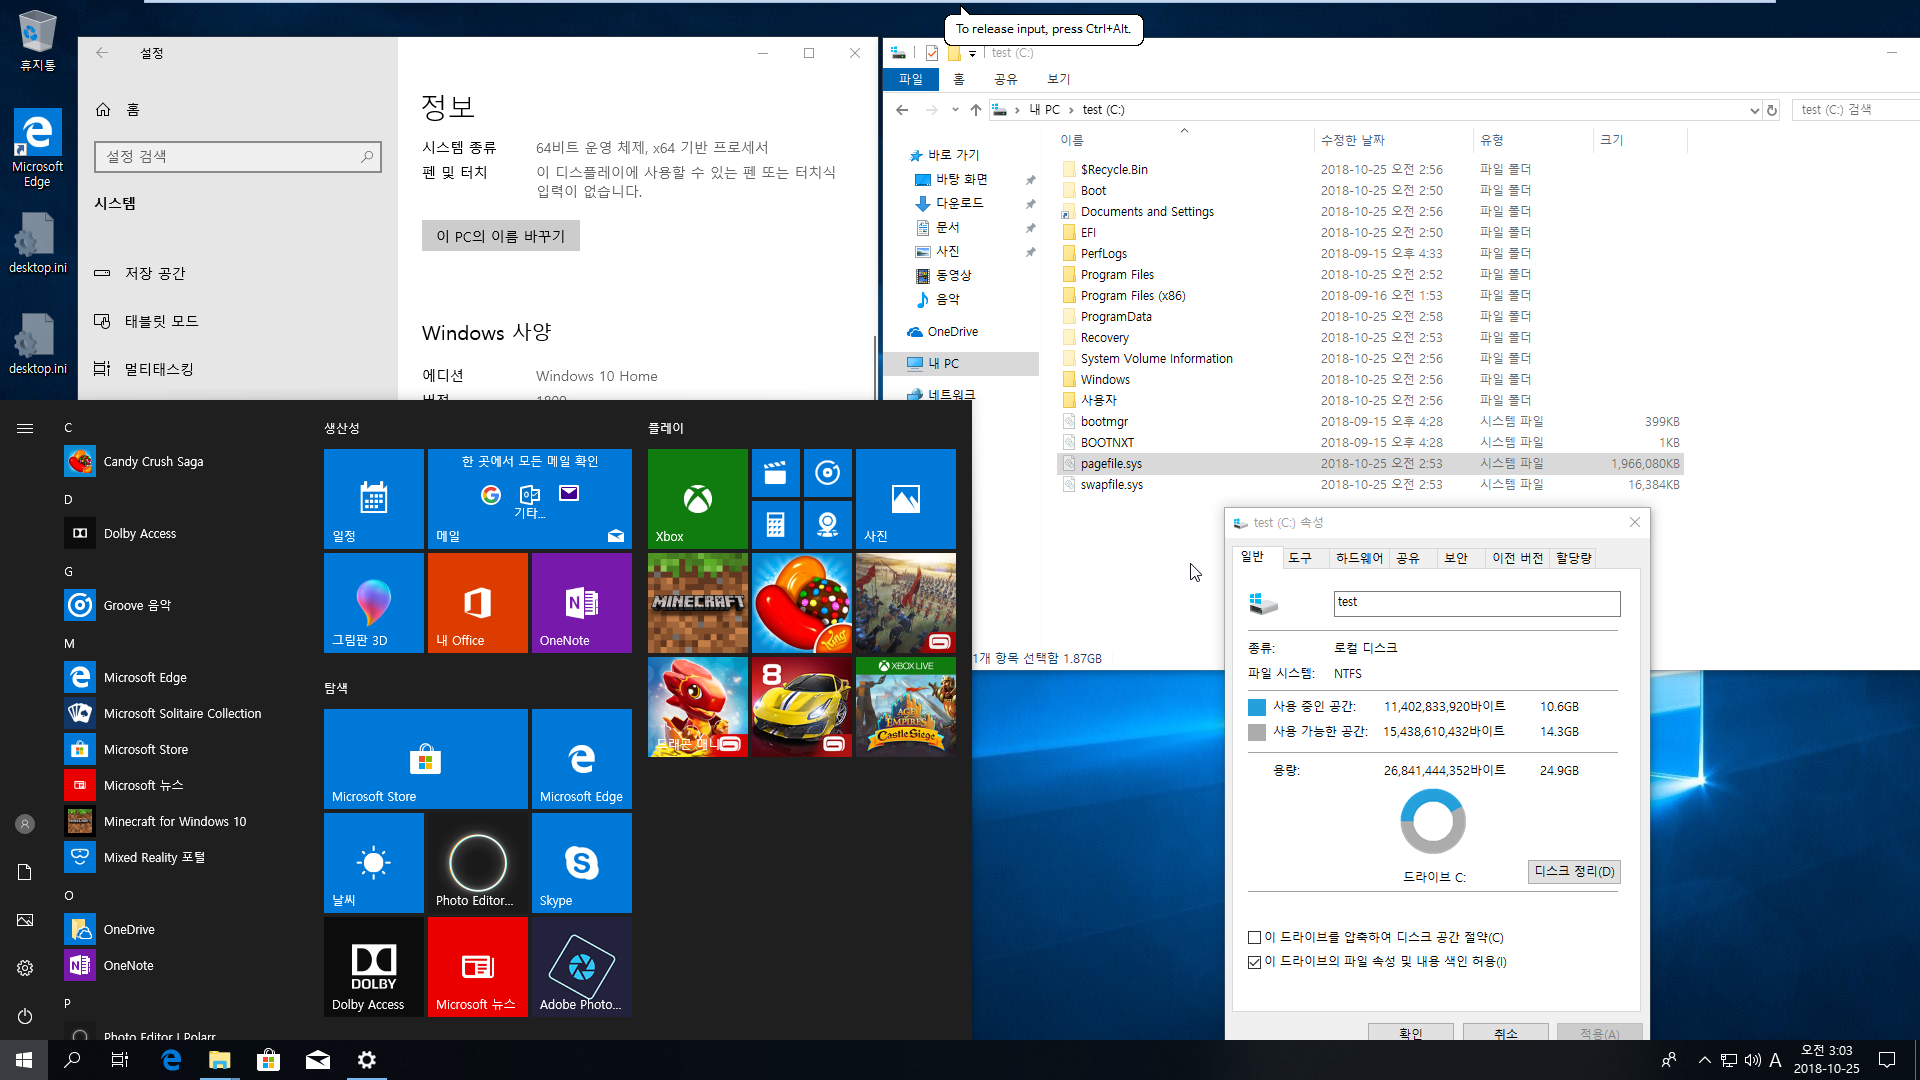The width and height of the screenshot is (1920, 1080).
Task: Expand 내 PC in File Explorer sidebar
Action: pos(897,363)
